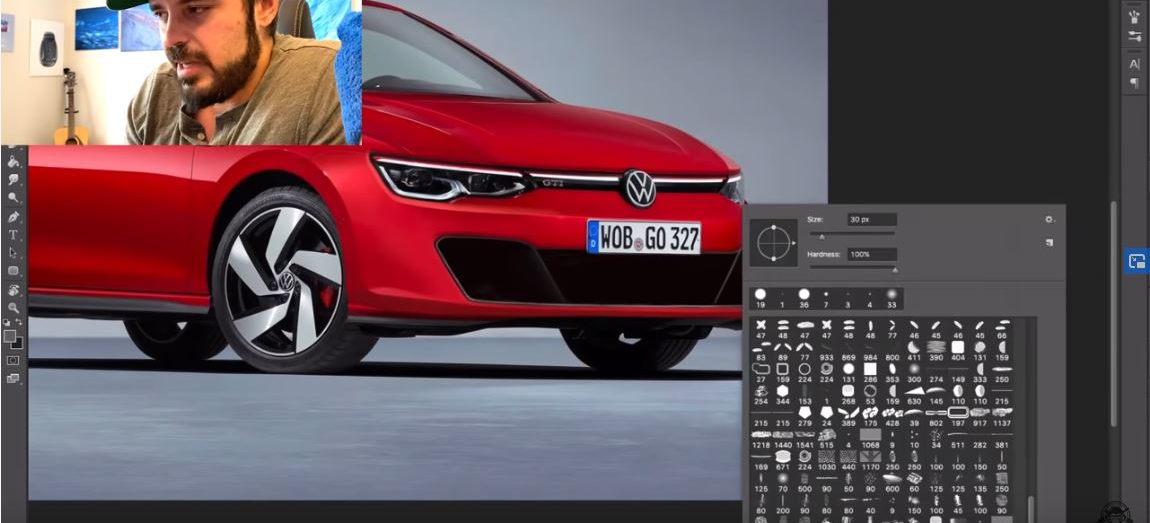The height and width of the screenshot is (523, 1150).
Task: Reset to default foreground and background colors
Action: coord(6,324)
